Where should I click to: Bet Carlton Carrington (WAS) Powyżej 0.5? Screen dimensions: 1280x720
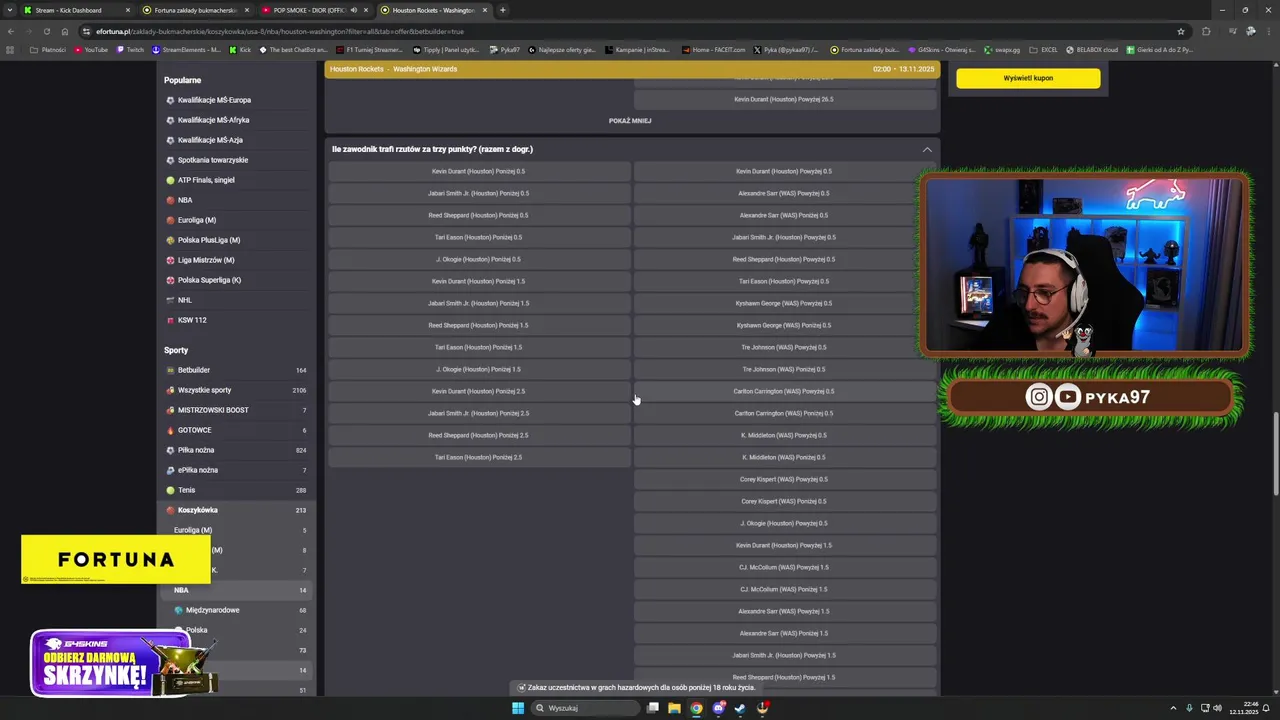click(784, 391)
